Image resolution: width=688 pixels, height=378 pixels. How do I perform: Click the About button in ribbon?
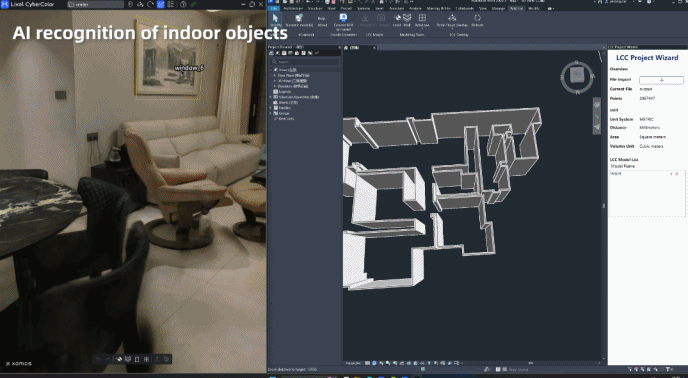(x=322, y=22)
